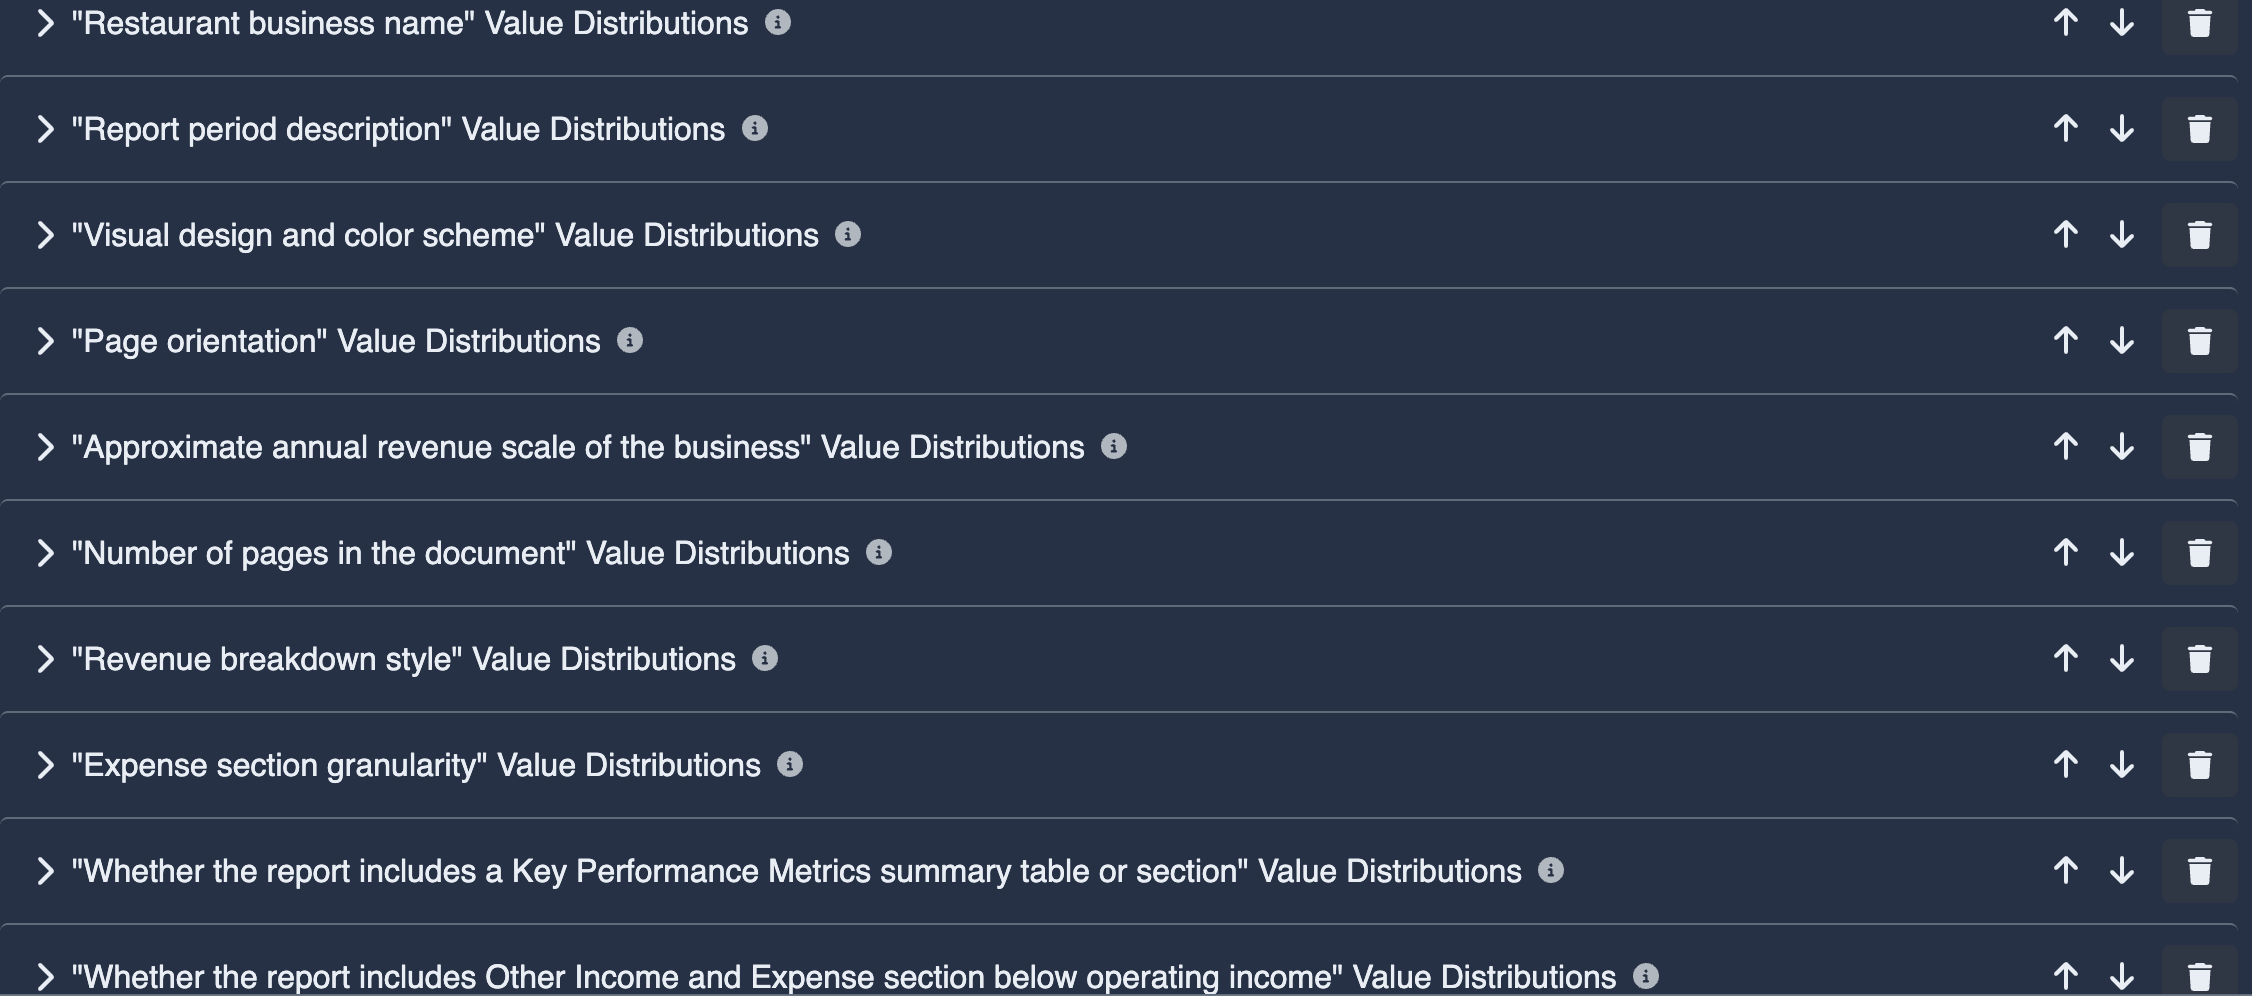Delete the "Revenue breakdown style" row
Screen dimensions: 2252x996
(2198, 658)
